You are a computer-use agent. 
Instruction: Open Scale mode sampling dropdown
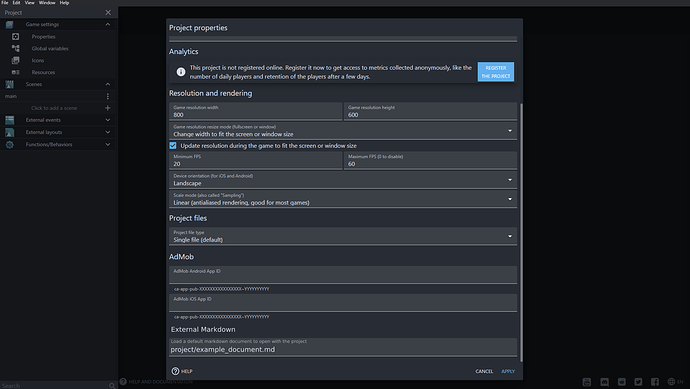pyautogui.click(x=343, y=199)
